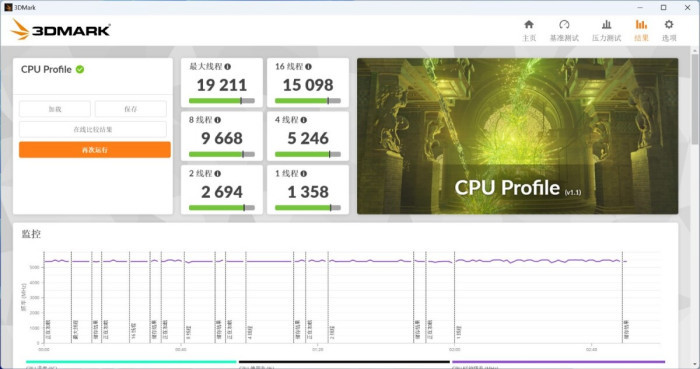Click the 加载 (Load) button
This screenshot has height=369, width=700.
click(x=55, y=109)
